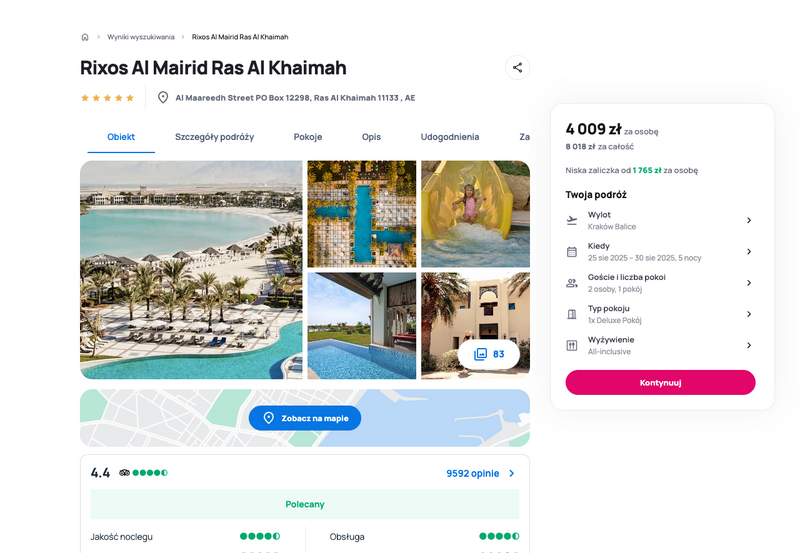Click the airplane departure icon

coord(572,220)
